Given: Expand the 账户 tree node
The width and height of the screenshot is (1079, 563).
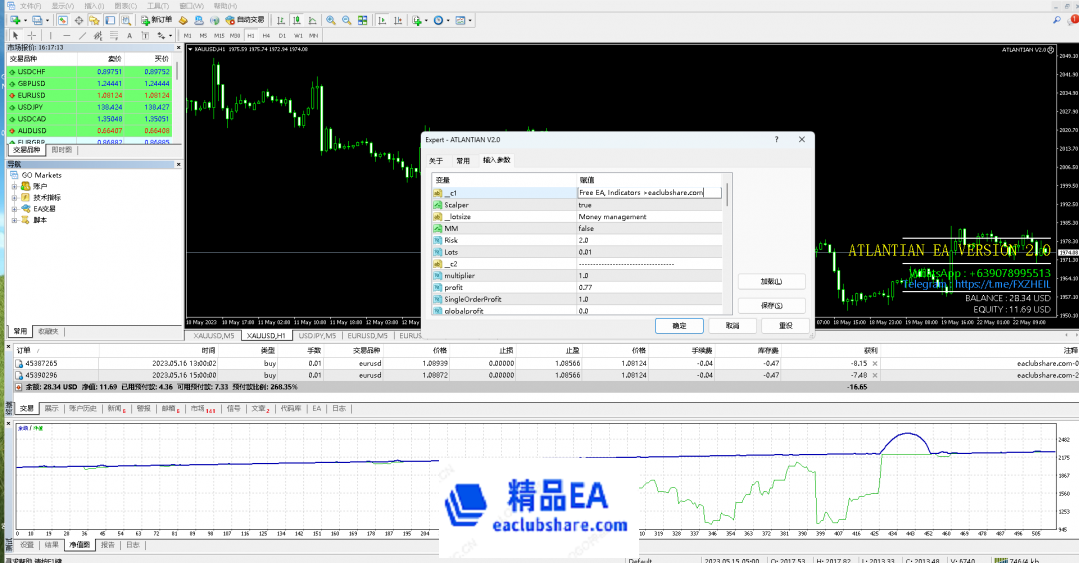Looking at the screenshot, I should (x=15, y=186).
